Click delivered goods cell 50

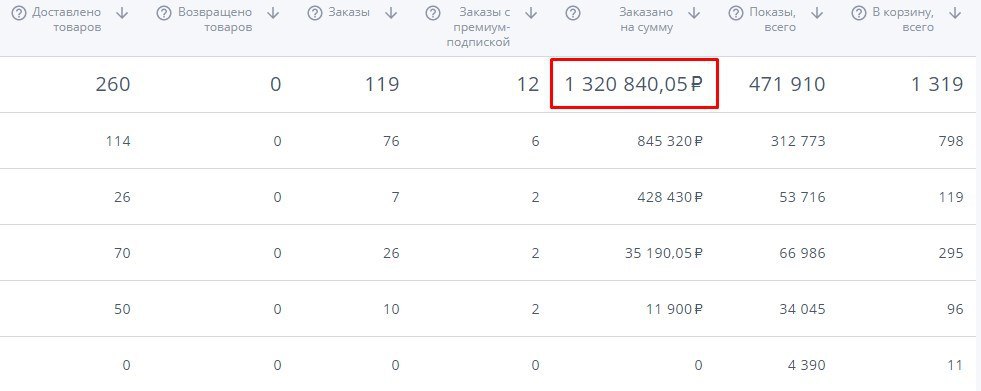(x=122, y=309)
